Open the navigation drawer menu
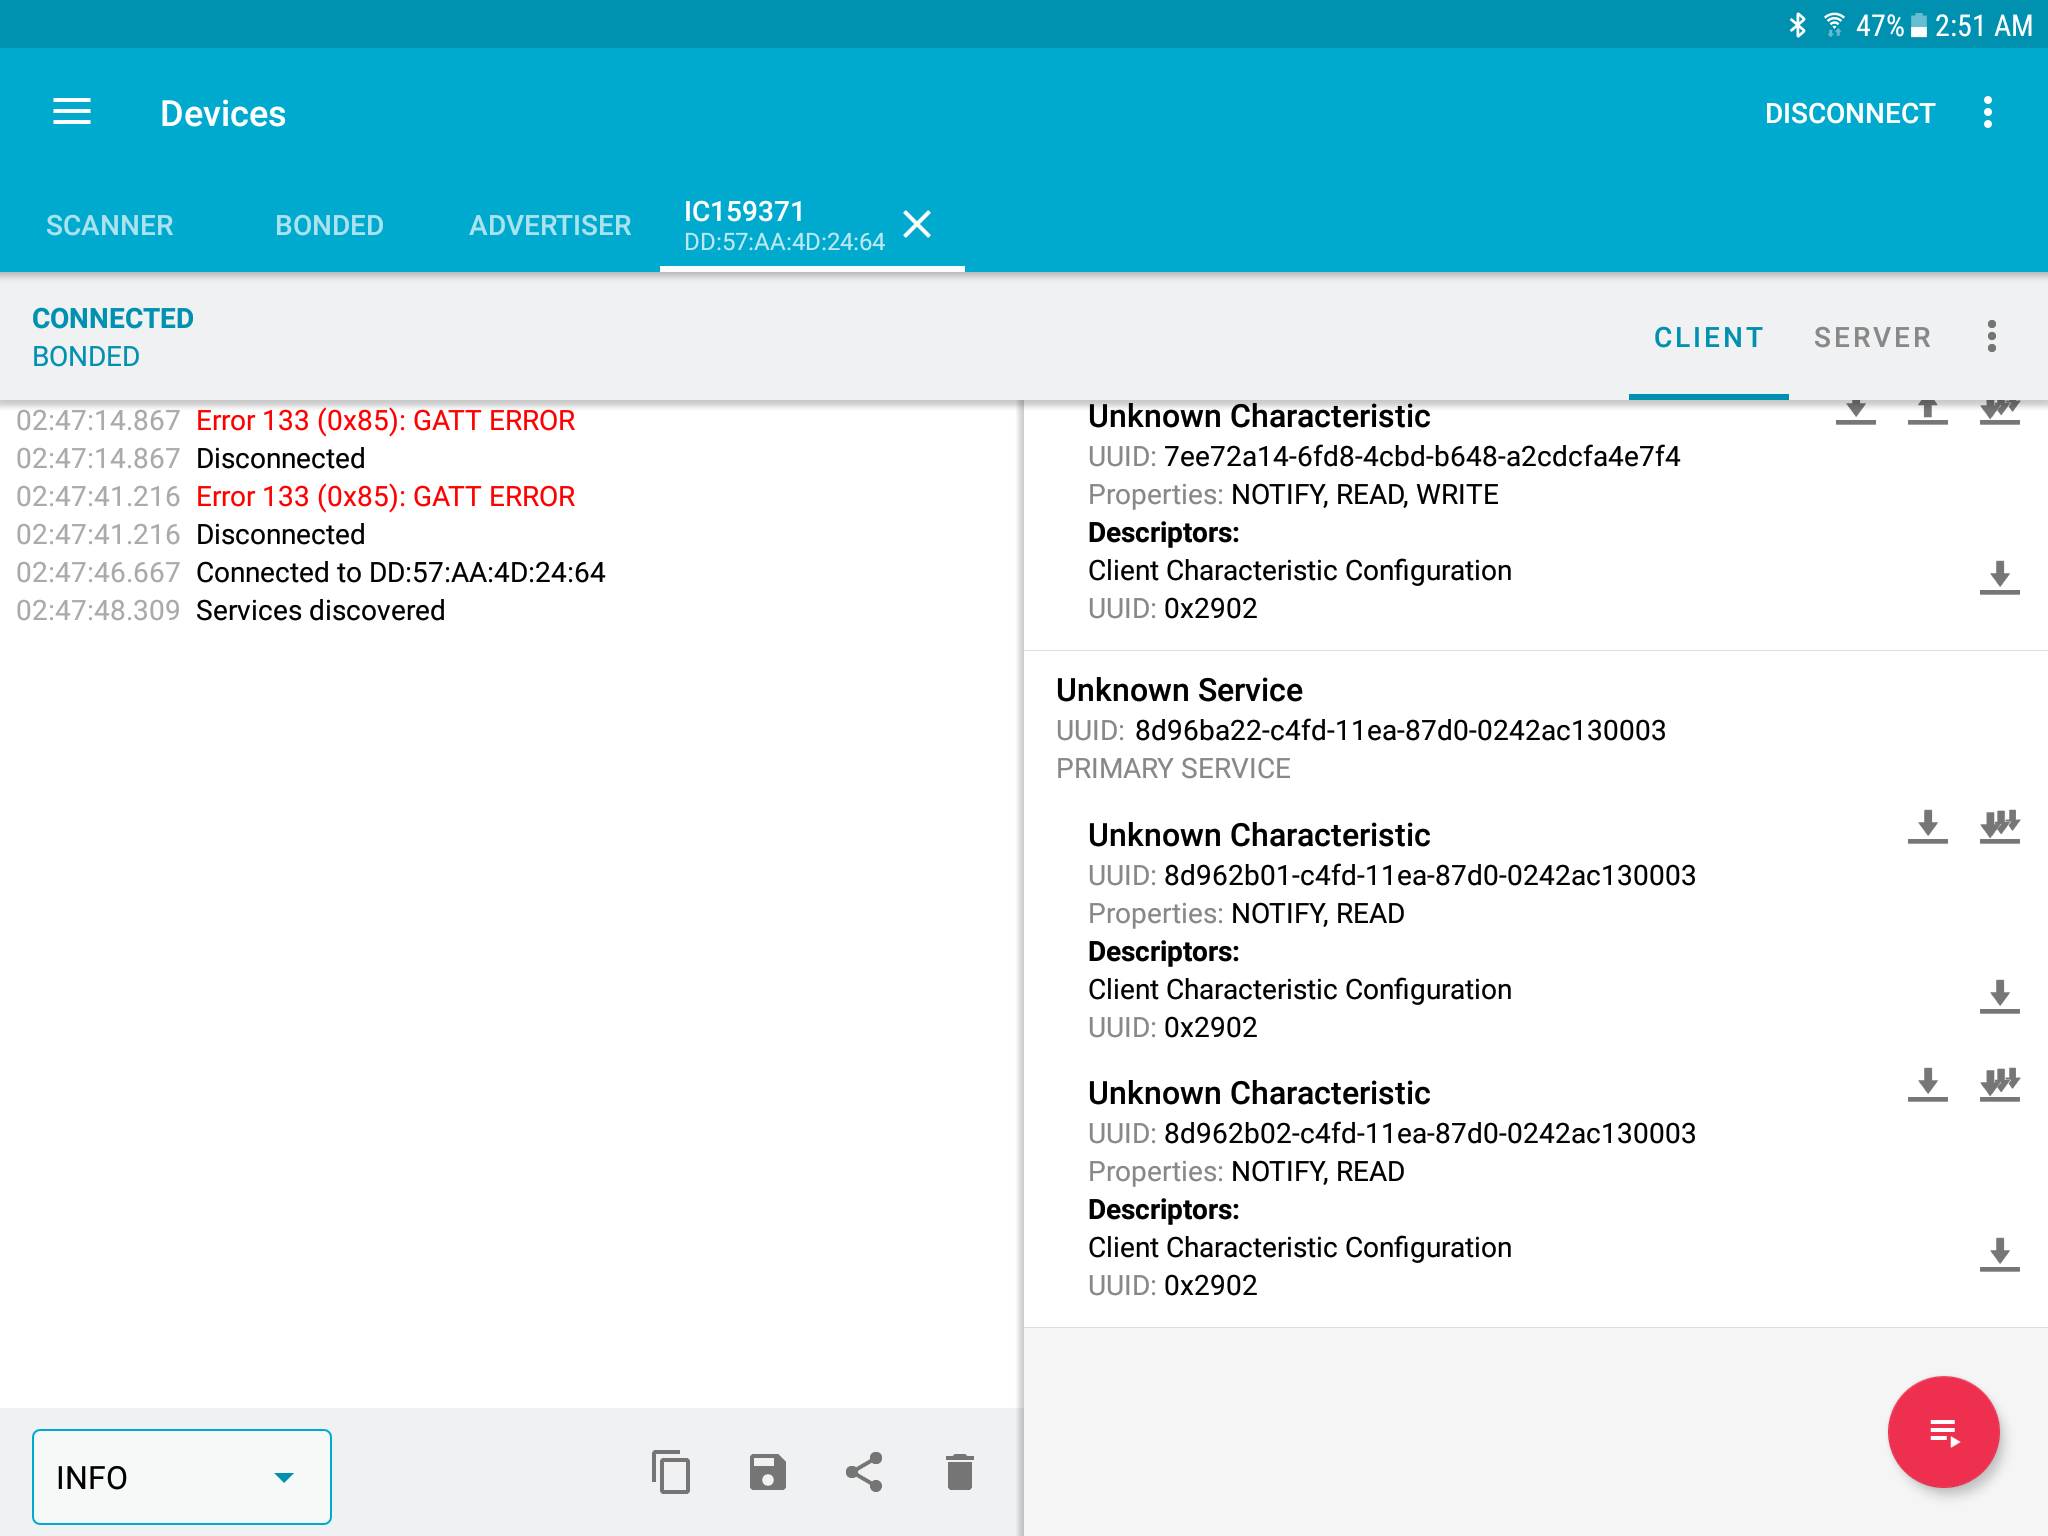 click(71, 112)
